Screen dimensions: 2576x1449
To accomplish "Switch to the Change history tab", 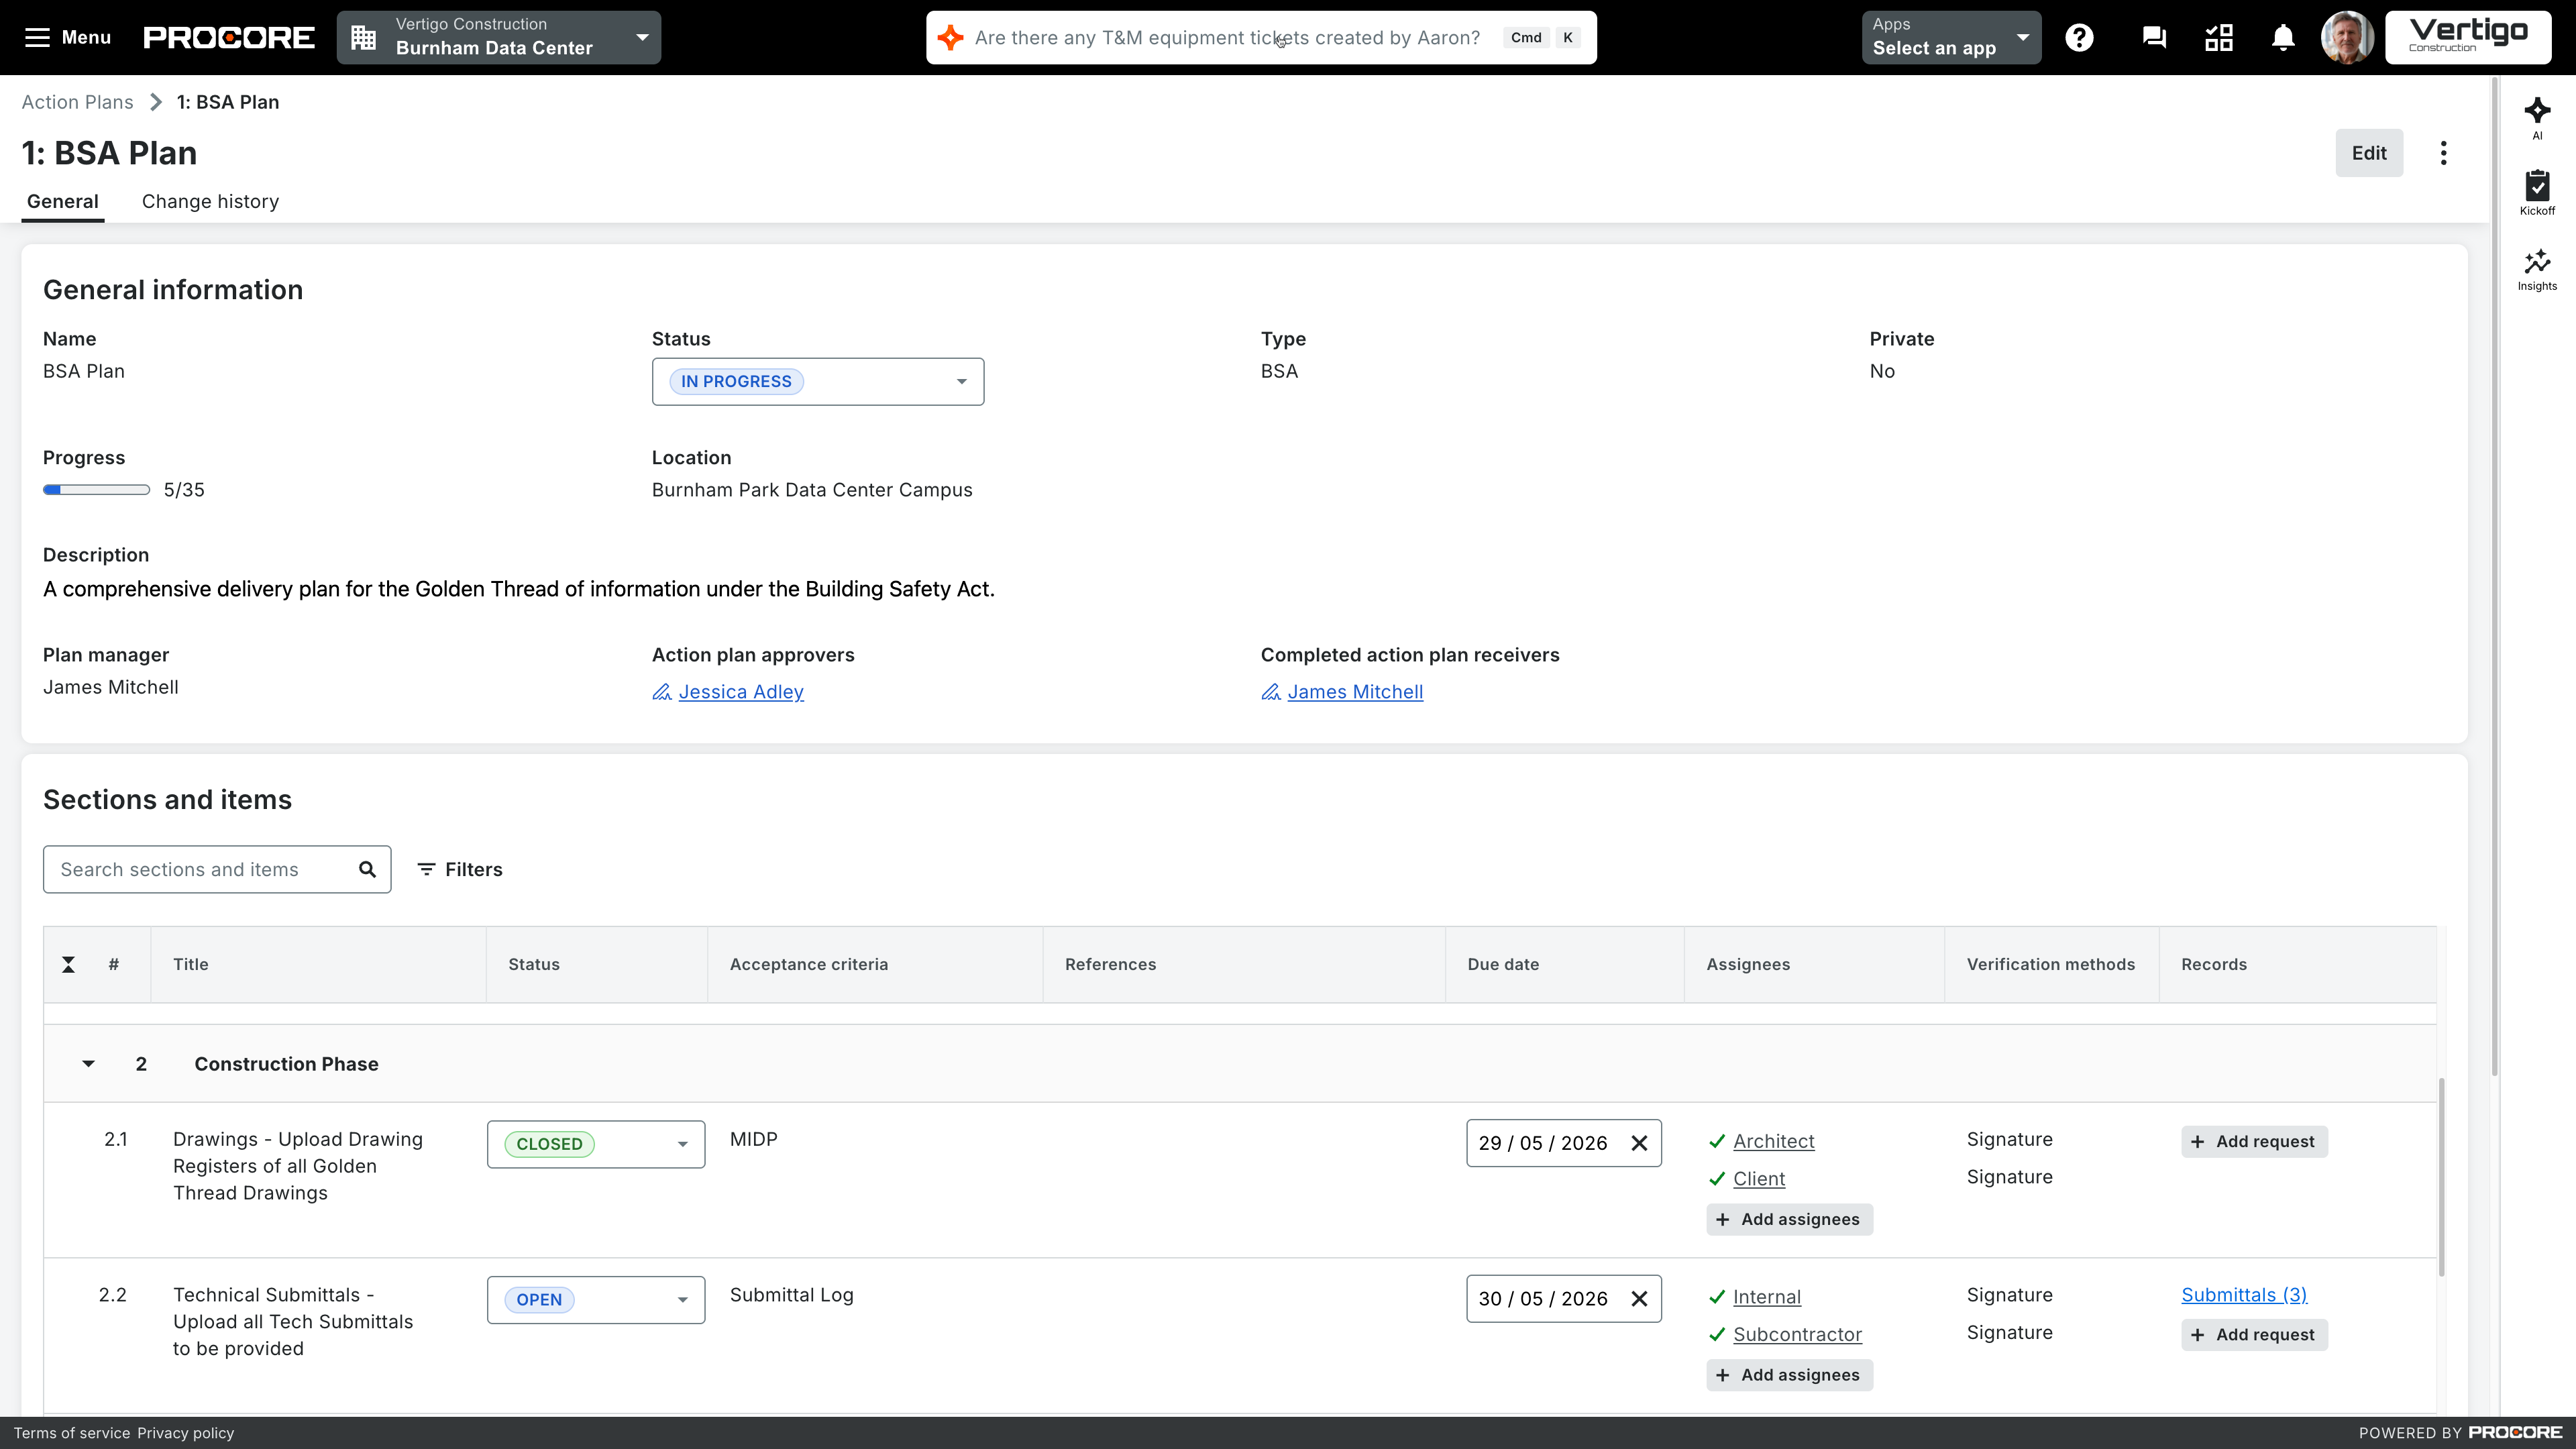I will click(210, 202).
